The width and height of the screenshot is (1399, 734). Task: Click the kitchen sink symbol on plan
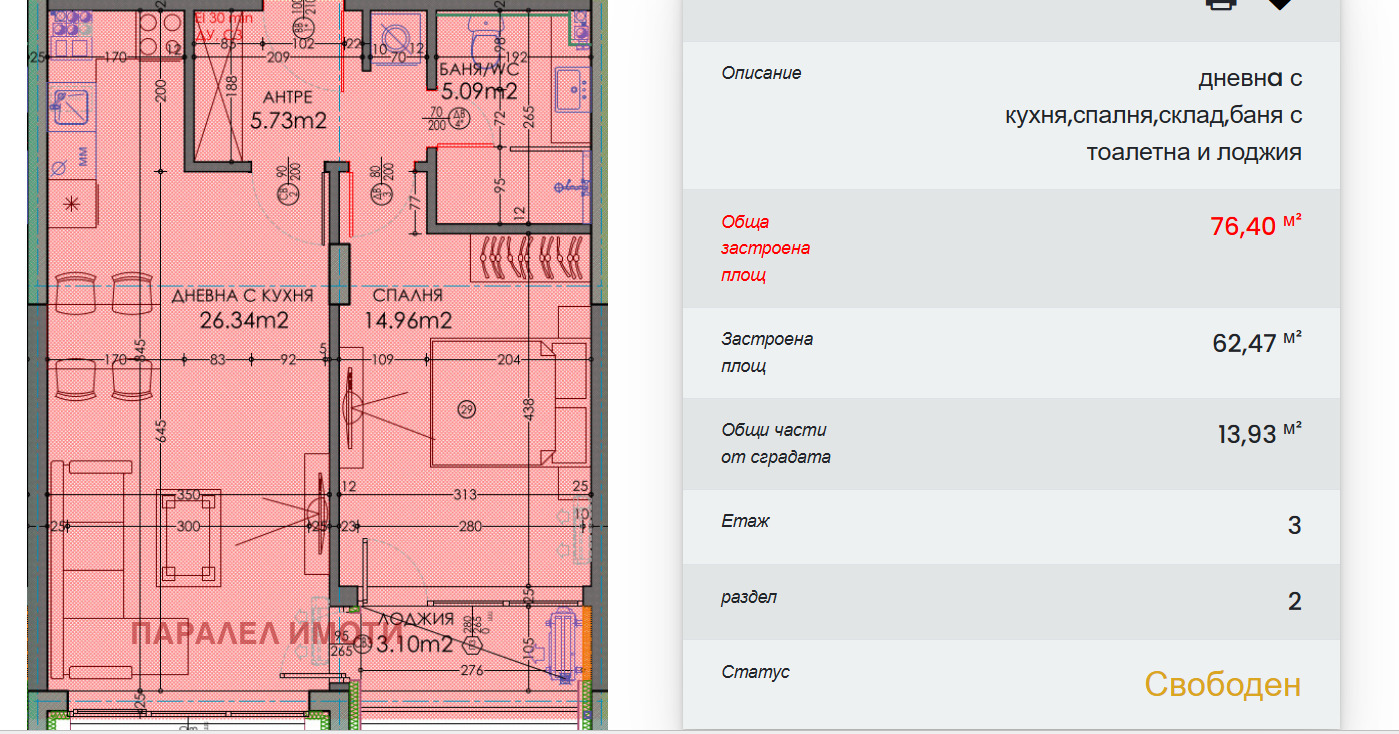click(71, 105)
